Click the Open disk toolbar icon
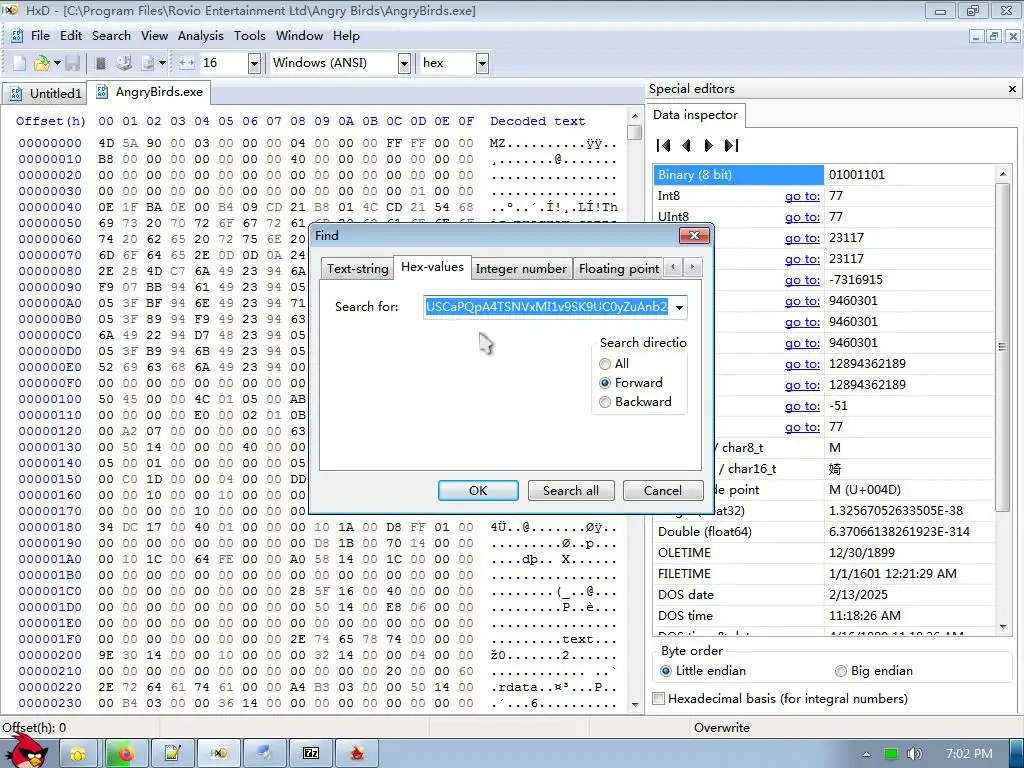Screen dimensions: 1024x768 [124, 63]
